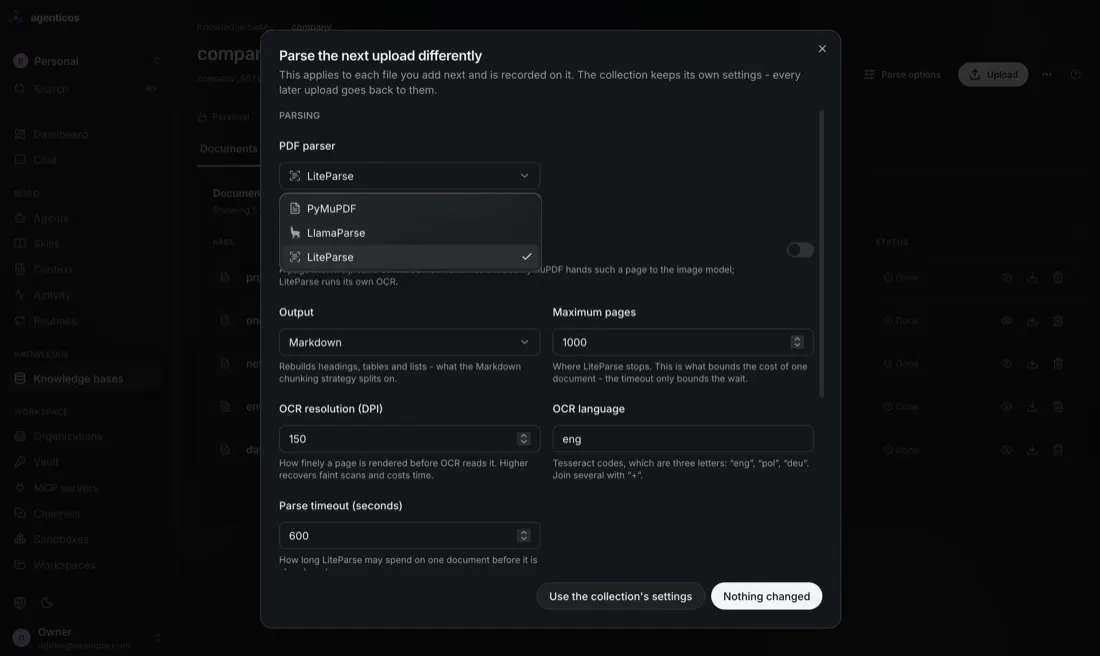Toggle the switch above the Maximum pages field
The image size is (1100, 656).
[800, 250]
